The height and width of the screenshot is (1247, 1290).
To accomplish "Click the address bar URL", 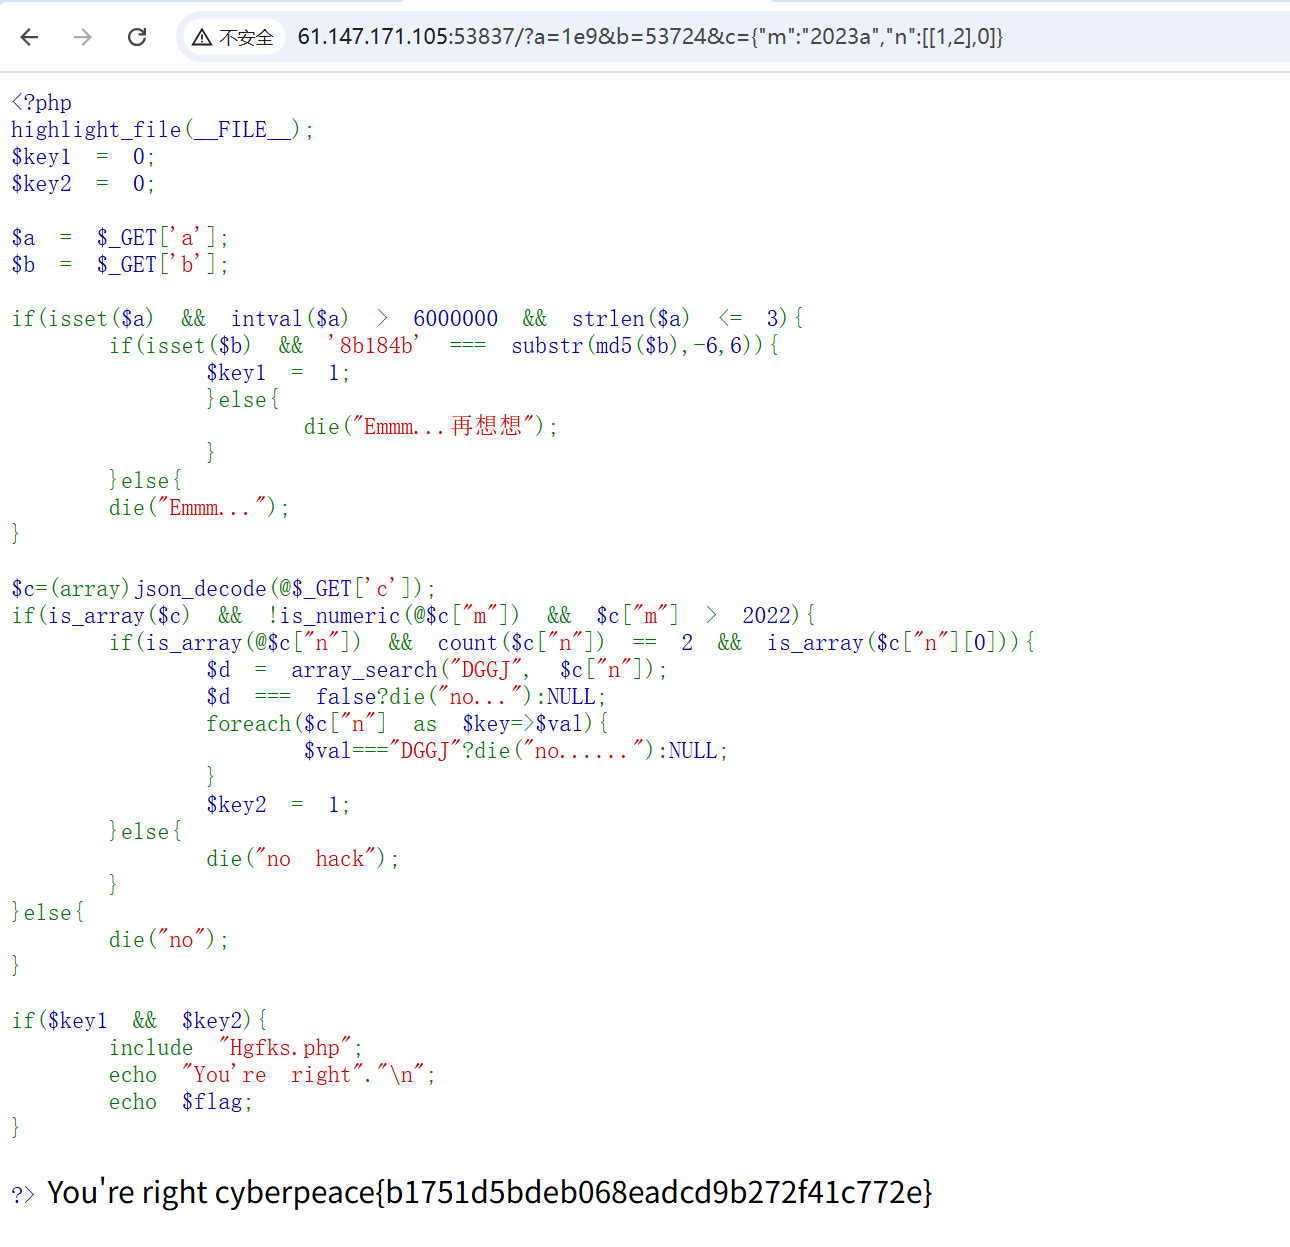I will pos(650,36).
